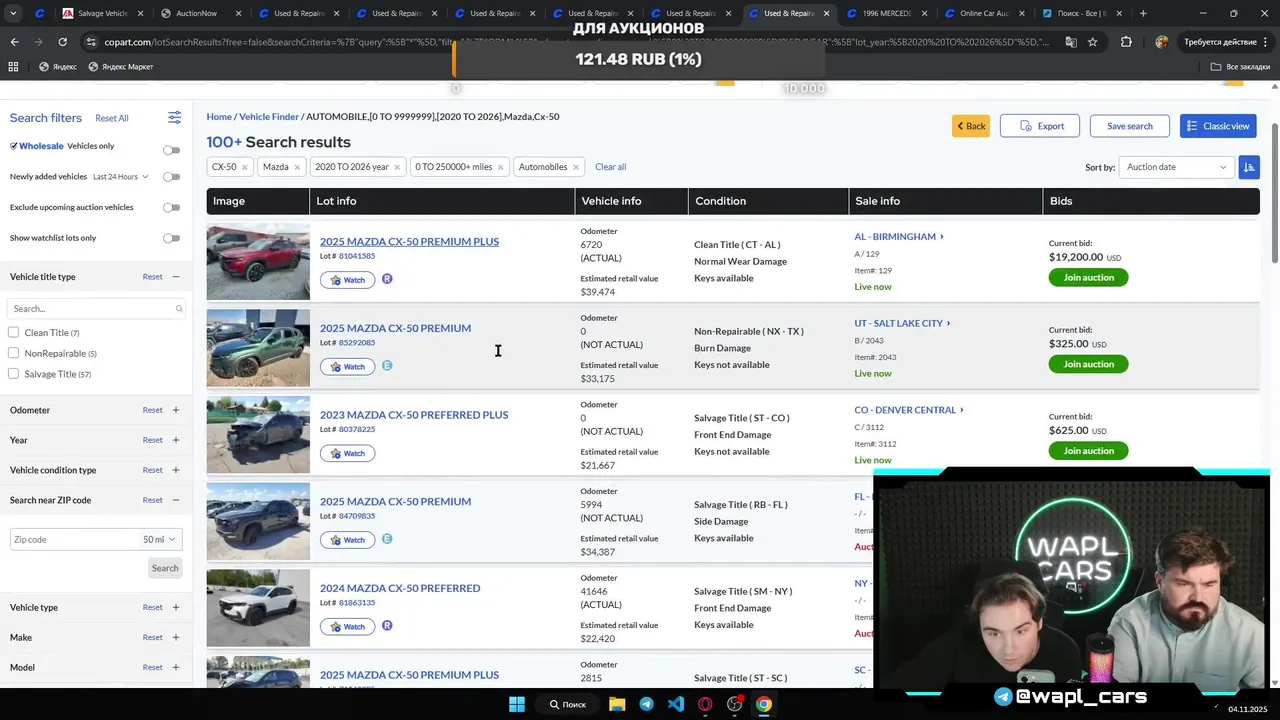
Task: Open the Яндекс Маркет bookmark
Action: 121,66
